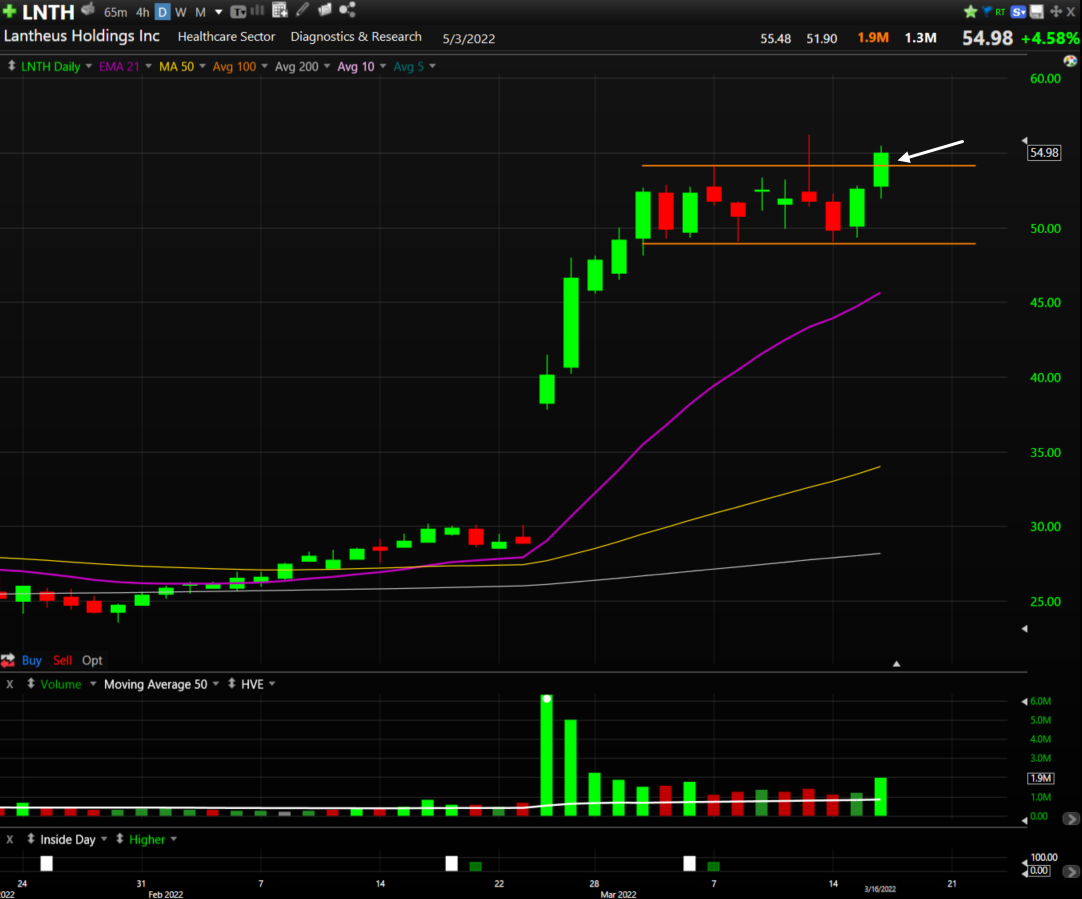Click the 1.3M average volume value
Viewport: 1082px width, 899px height.
[921, 37]
